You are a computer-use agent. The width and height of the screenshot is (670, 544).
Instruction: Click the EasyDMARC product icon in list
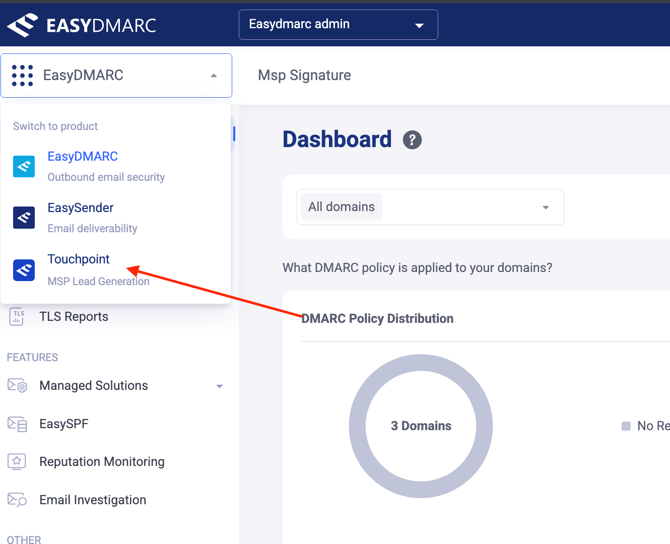click(24, 166)
